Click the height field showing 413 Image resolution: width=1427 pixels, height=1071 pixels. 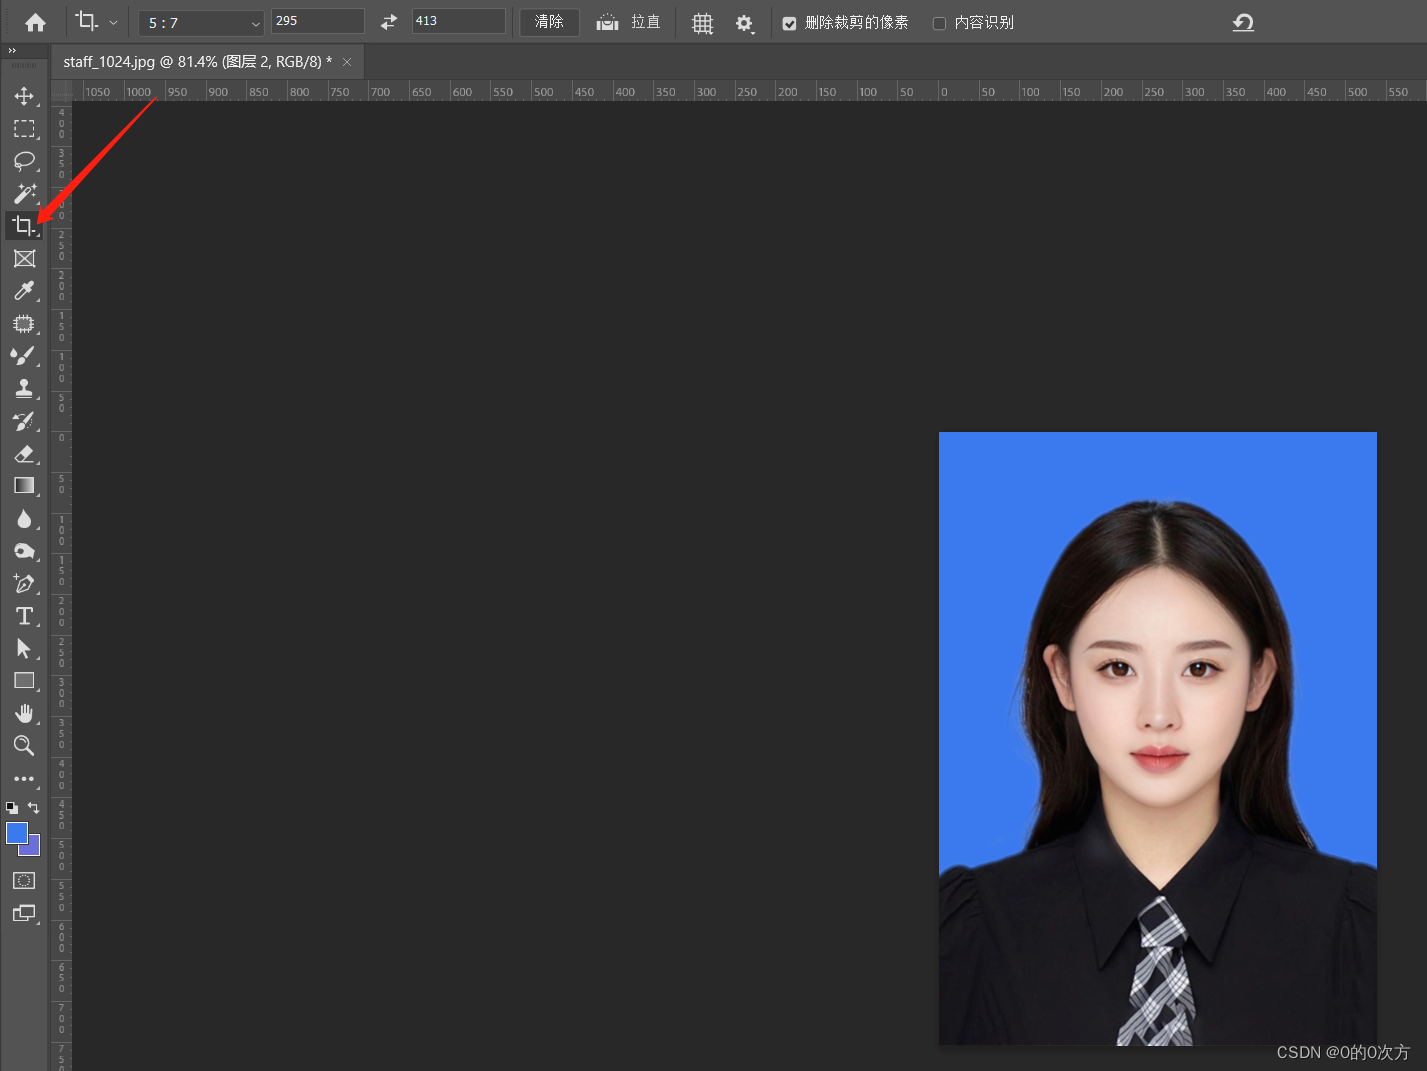459,21
